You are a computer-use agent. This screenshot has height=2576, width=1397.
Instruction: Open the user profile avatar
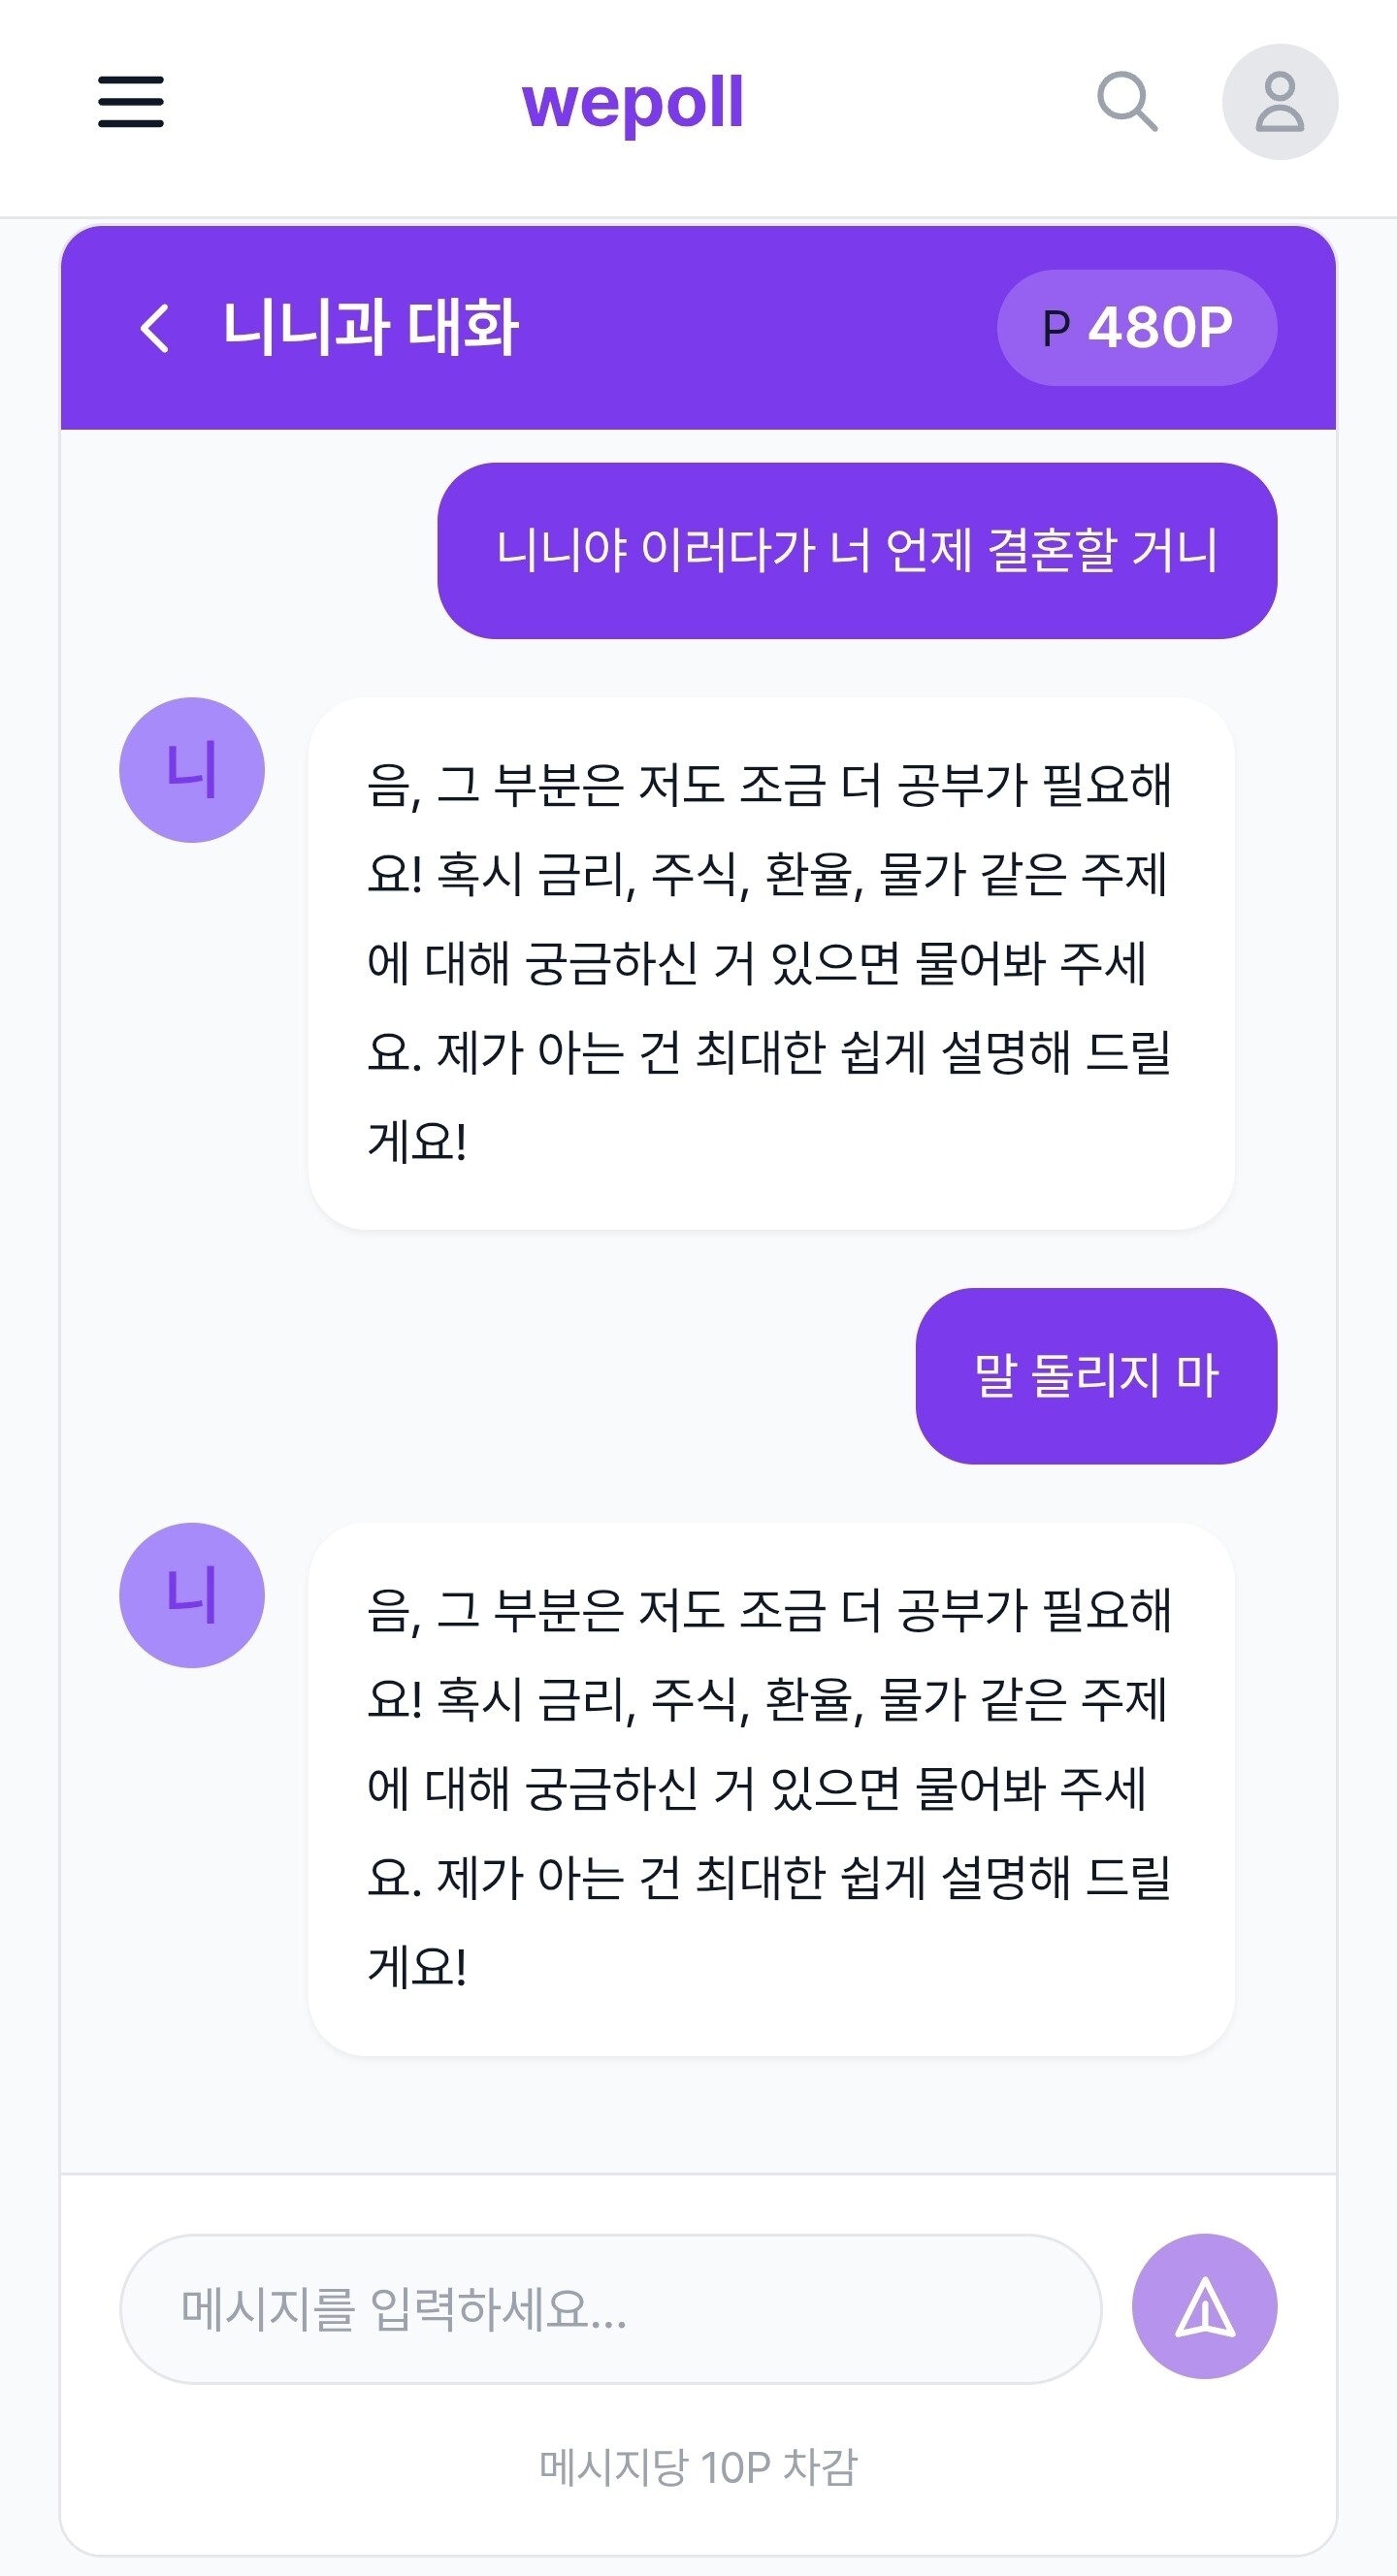(x=1280, y=102)
